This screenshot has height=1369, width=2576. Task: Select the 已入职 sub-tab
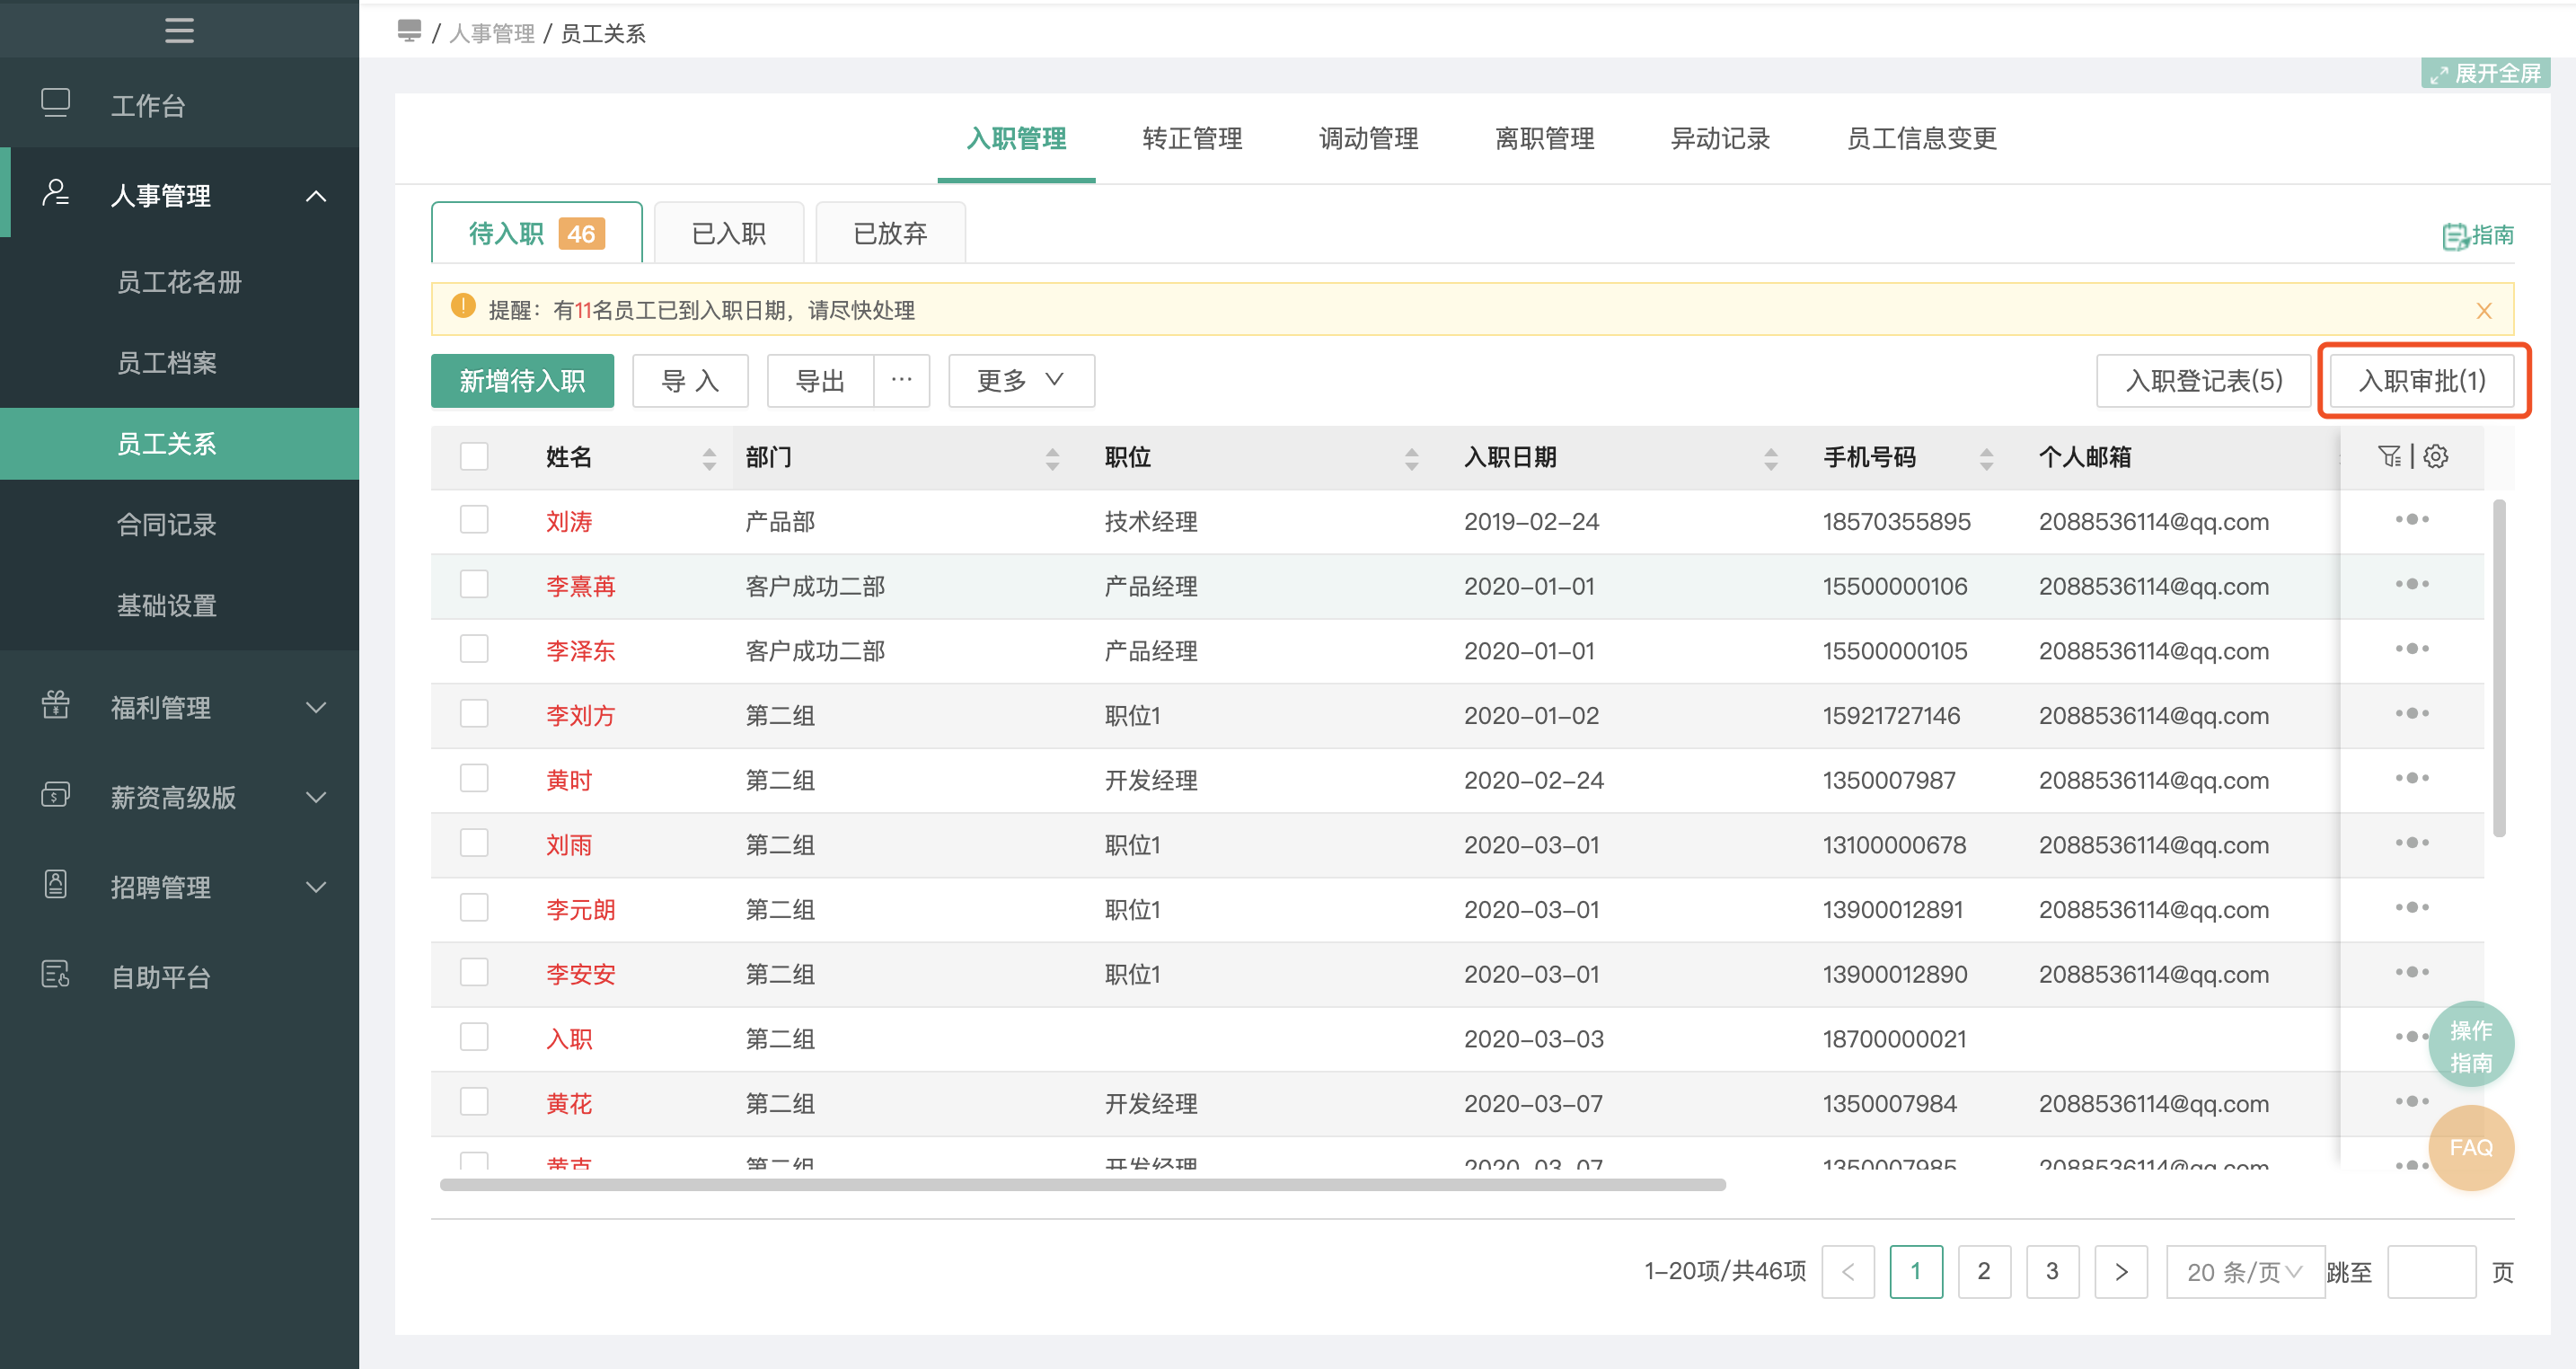[x=729, y=233]
